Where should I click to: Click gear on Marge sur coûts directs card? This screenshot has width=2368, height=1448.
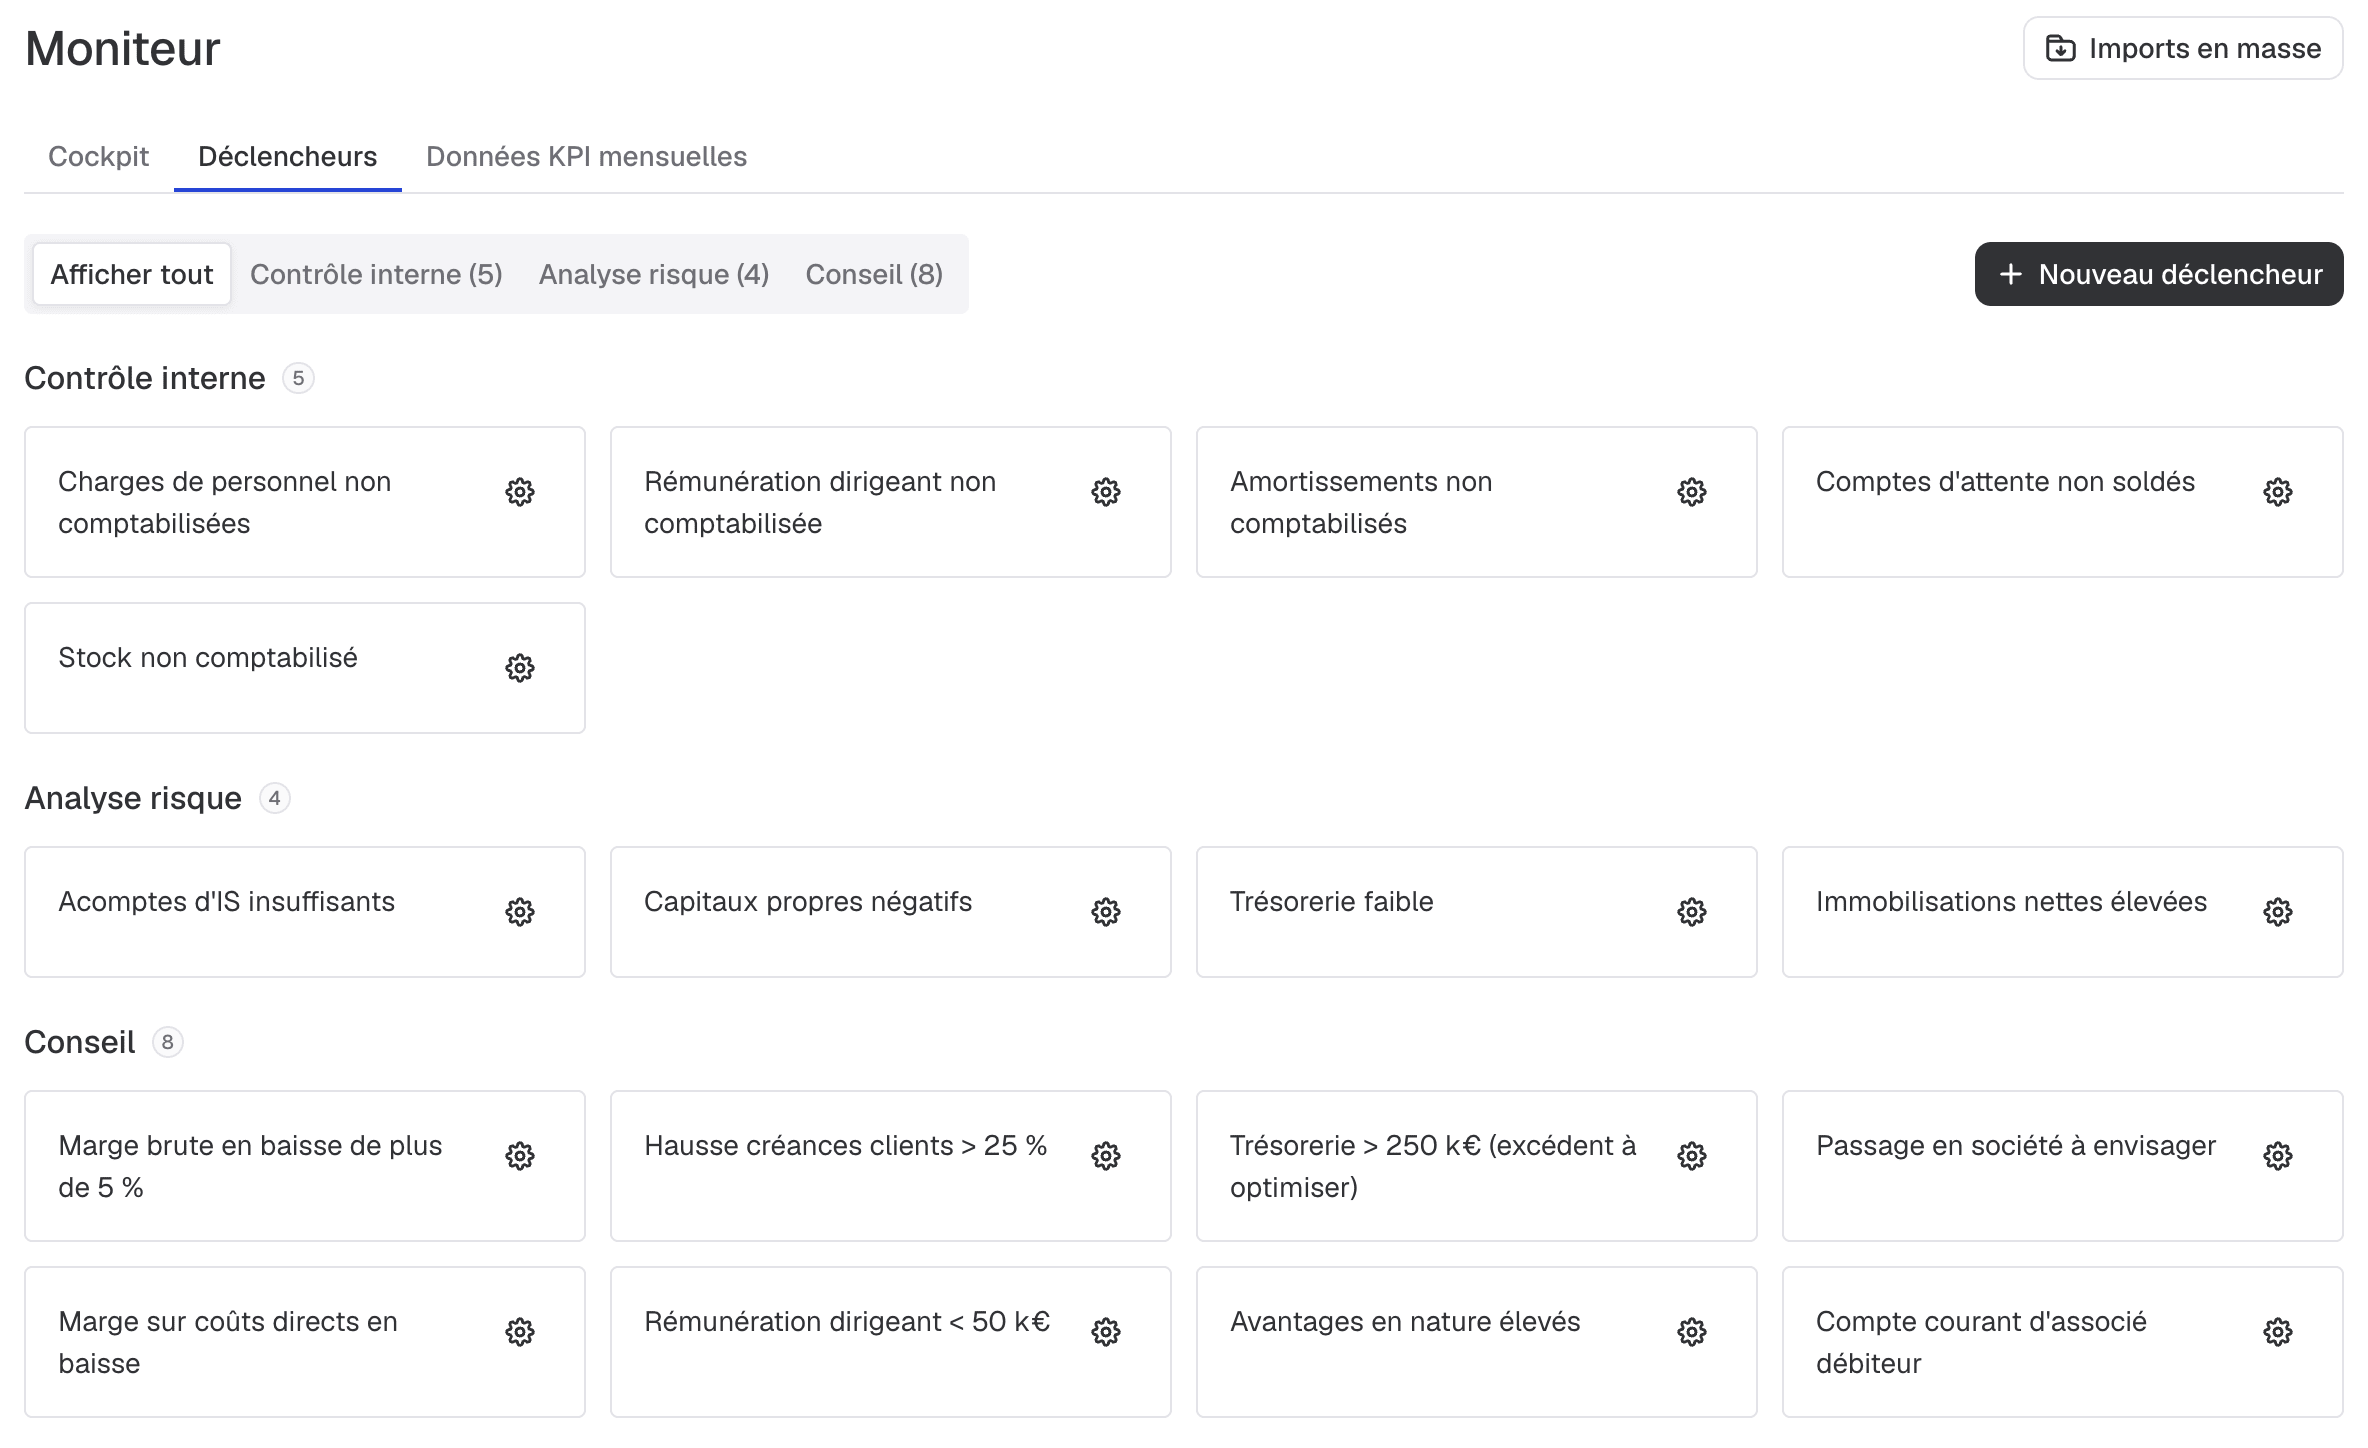520,1332
